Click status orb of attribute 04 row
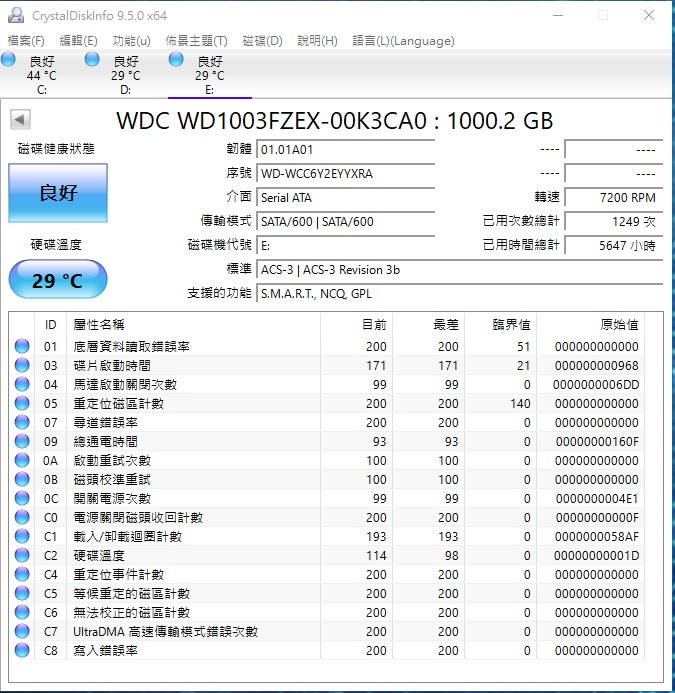 [22, 384]
